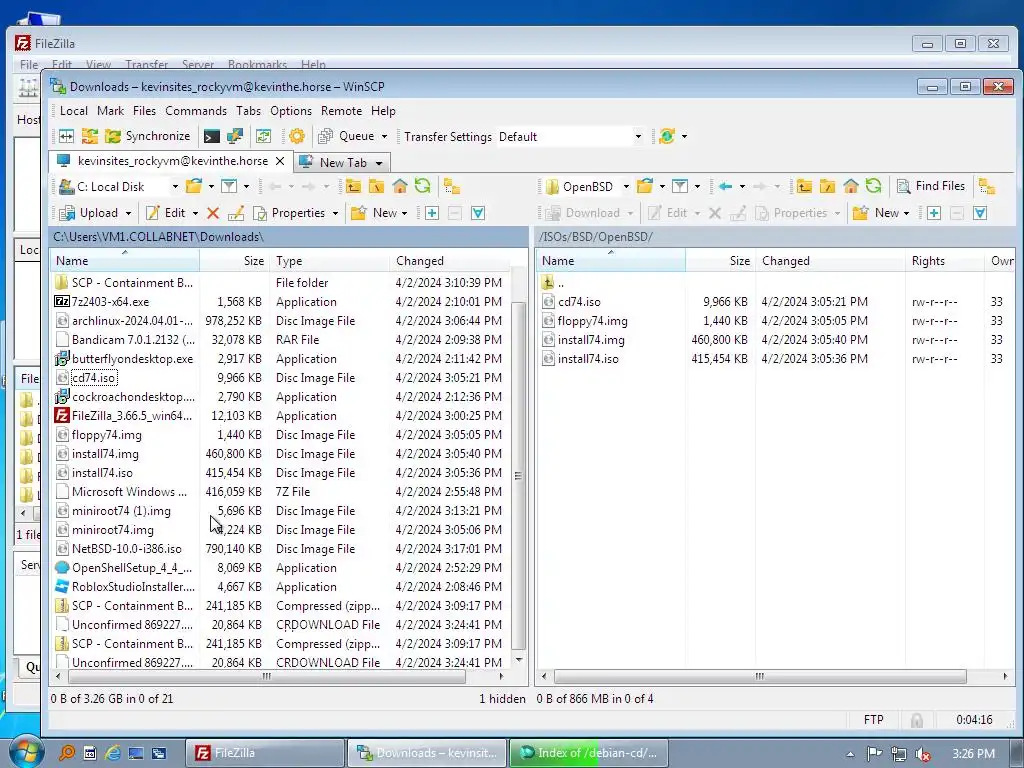
Task: Sort local files by Size column
Action: click(x=235, y=261)
